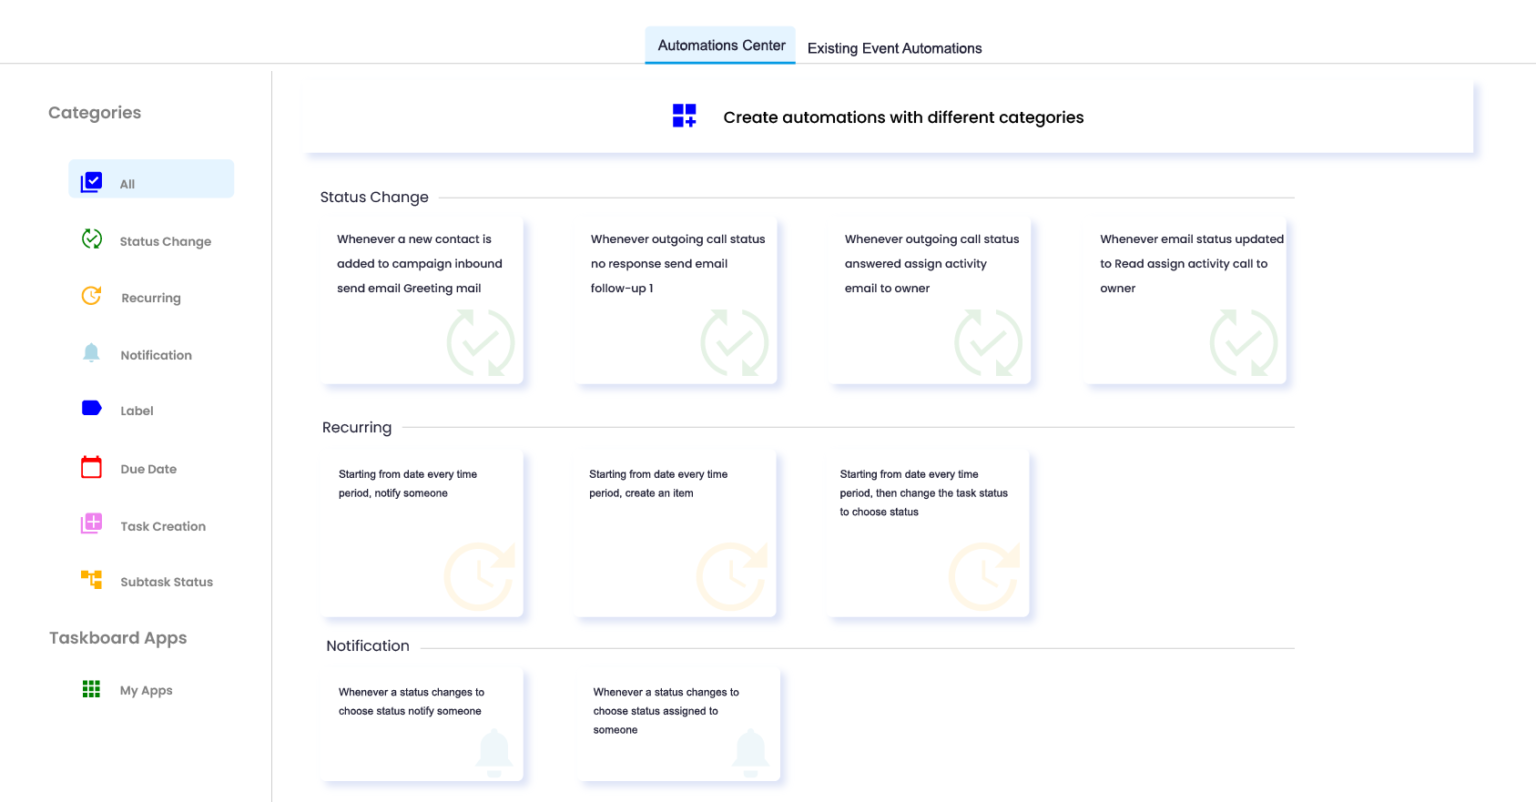This screenshot has width=1536, height=802.
Task: Select the Recurring category label in sidebar
Action: pyautogui.click(x=151, y=298)
